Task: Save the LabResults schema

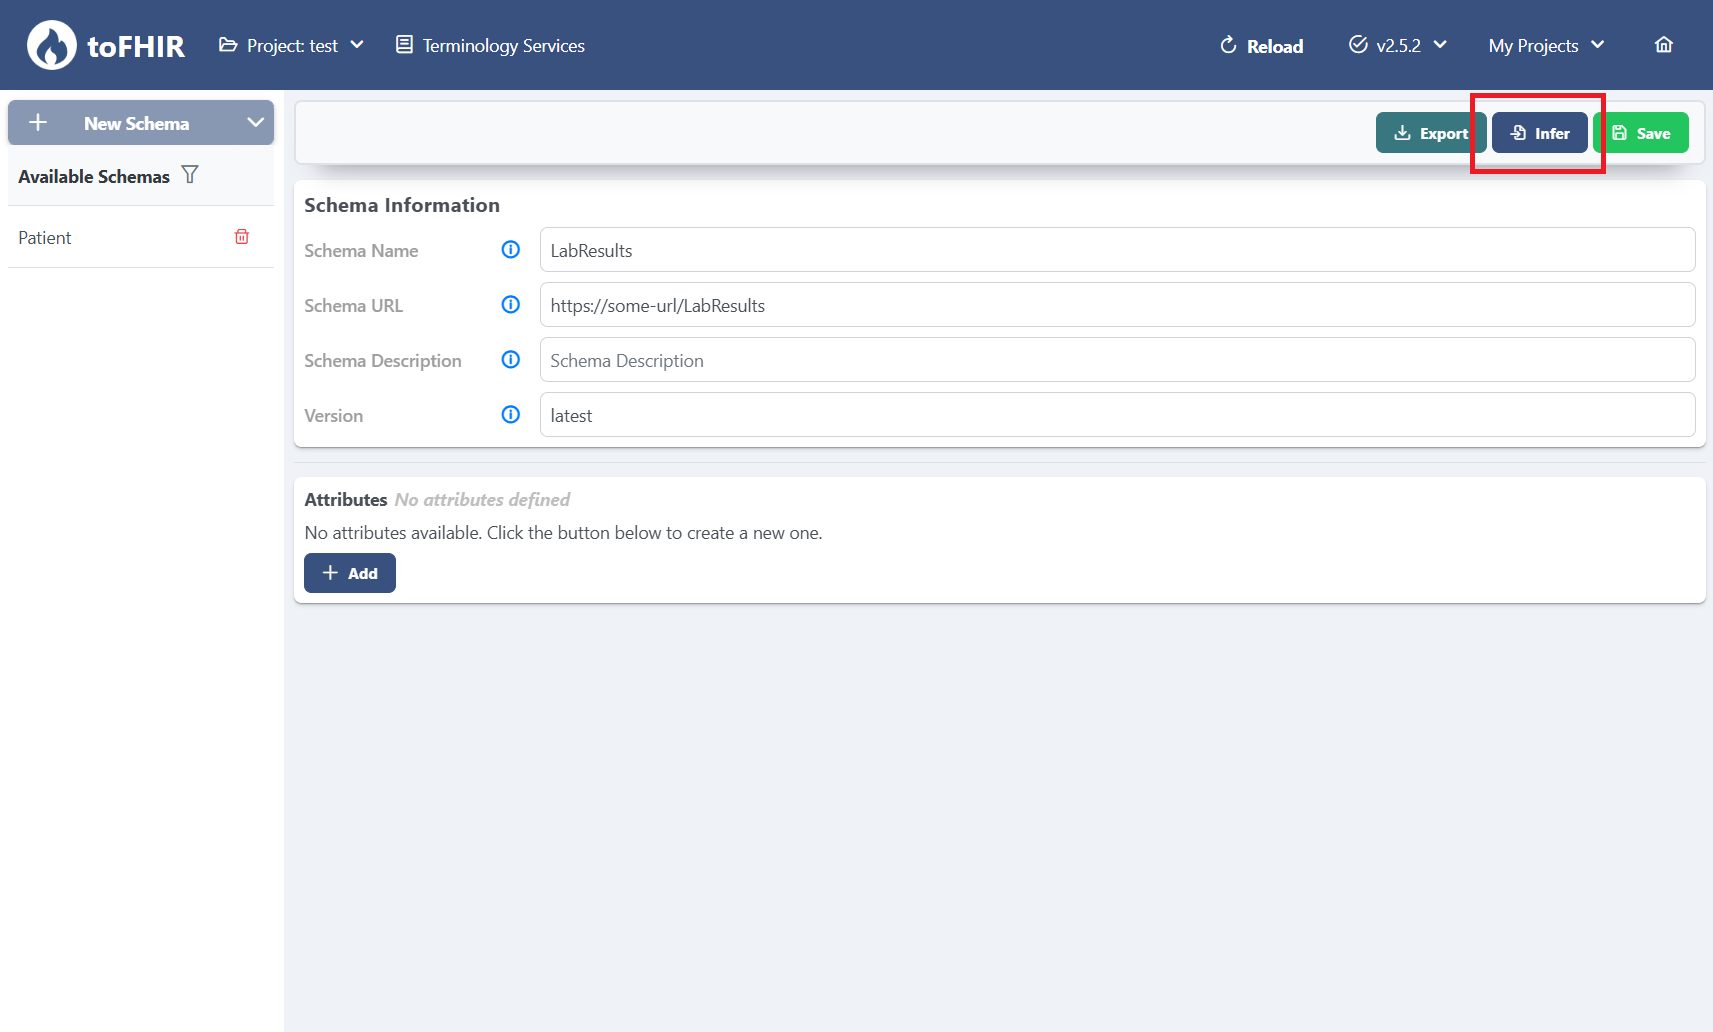Action: 1641,132
